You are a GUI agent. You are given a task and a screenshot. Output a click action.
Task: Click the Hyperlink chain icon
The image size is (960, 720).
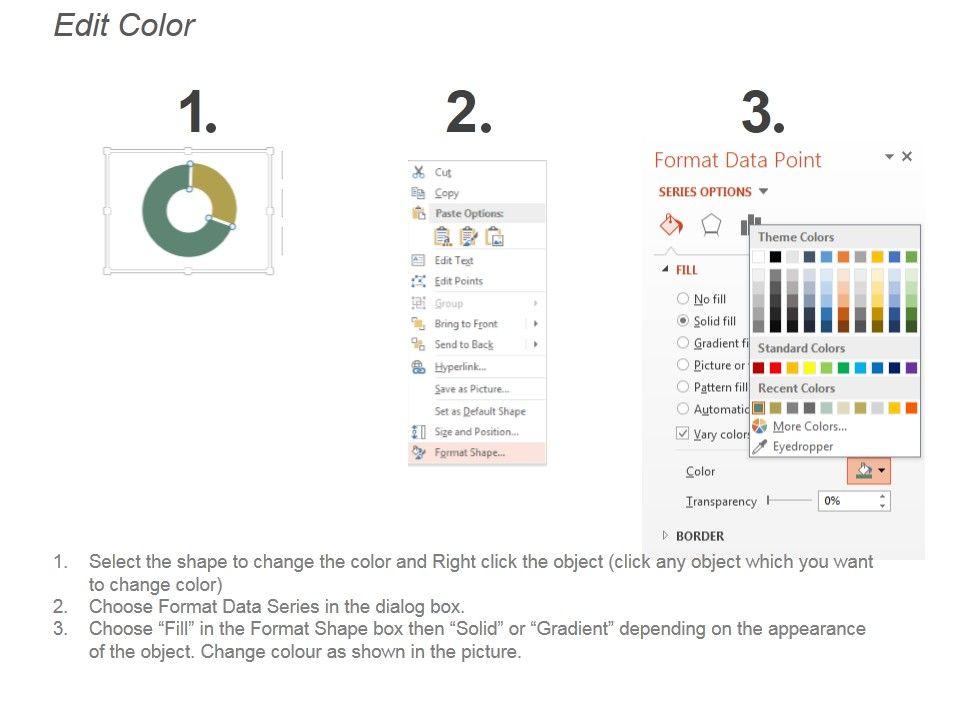pyautogui.click(x=419, y=367)
